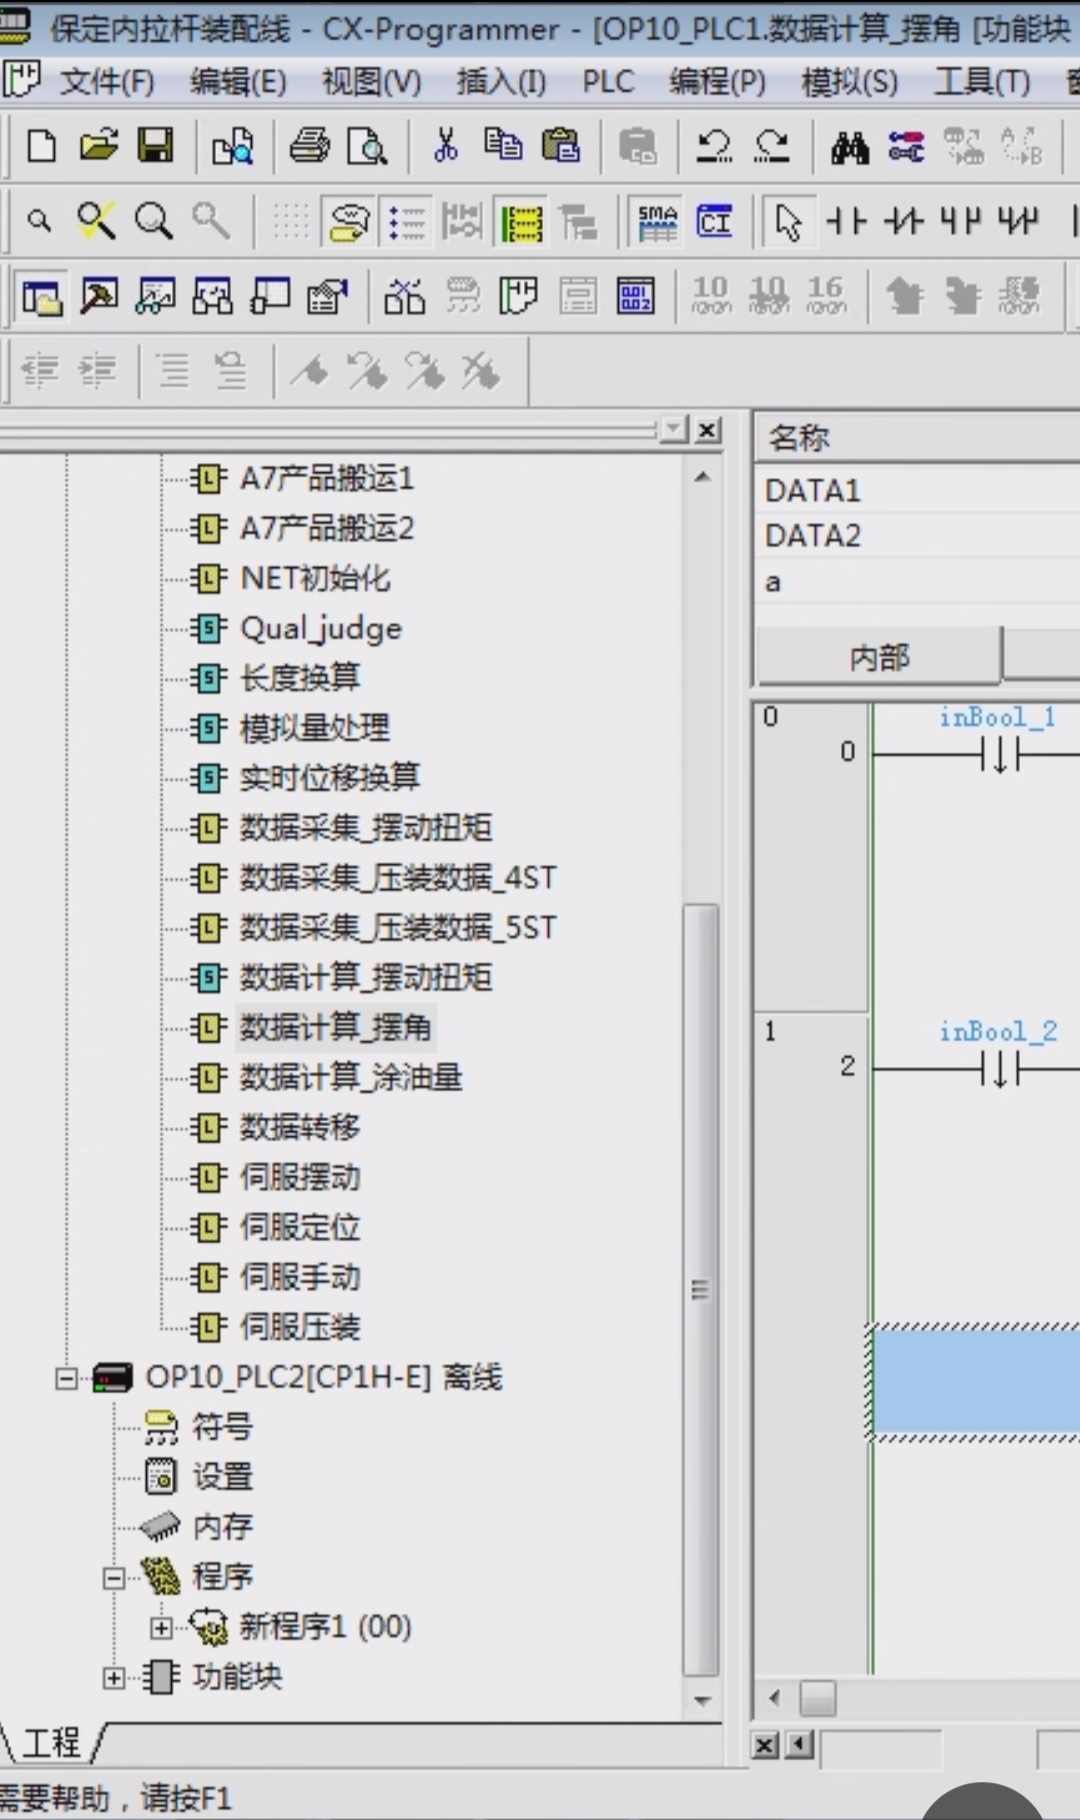Click the Undo arrow icon
Image resolution: width=1080 pixels, height=1820 pixels.
[714, 147]
